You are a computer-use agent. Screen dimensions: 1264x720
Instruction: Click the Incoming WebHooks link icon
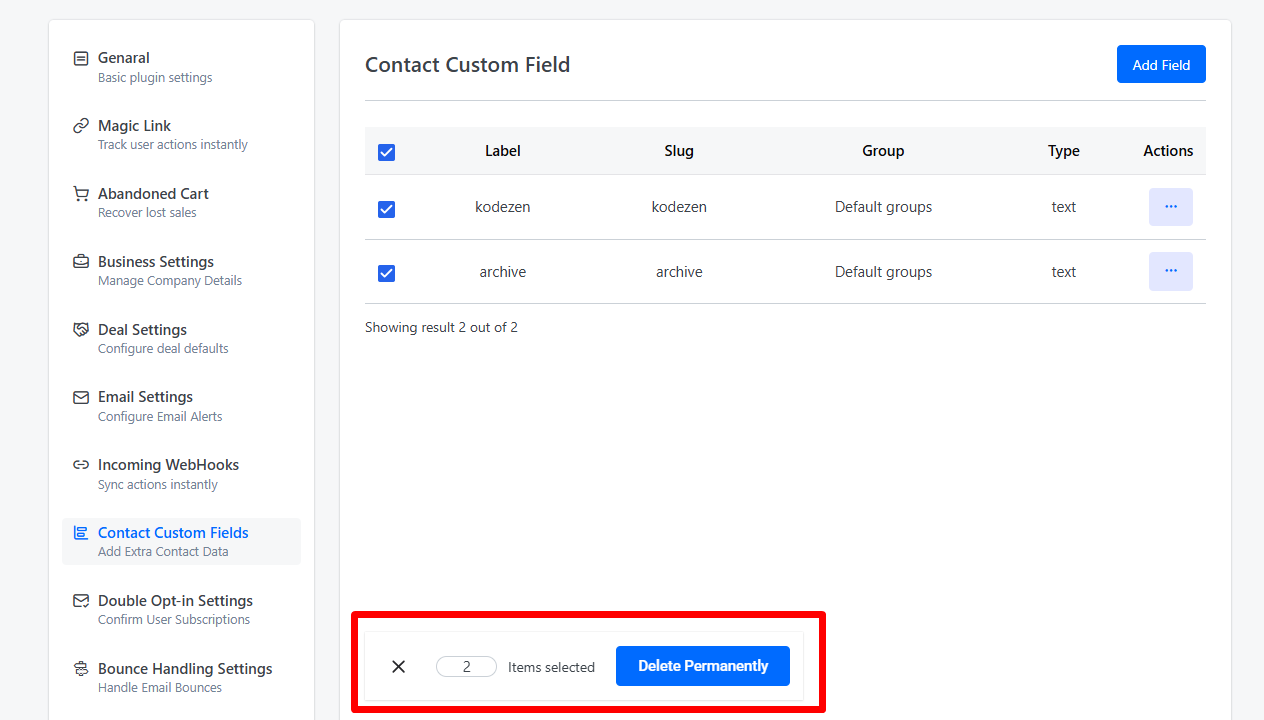(x=81, y=465)
